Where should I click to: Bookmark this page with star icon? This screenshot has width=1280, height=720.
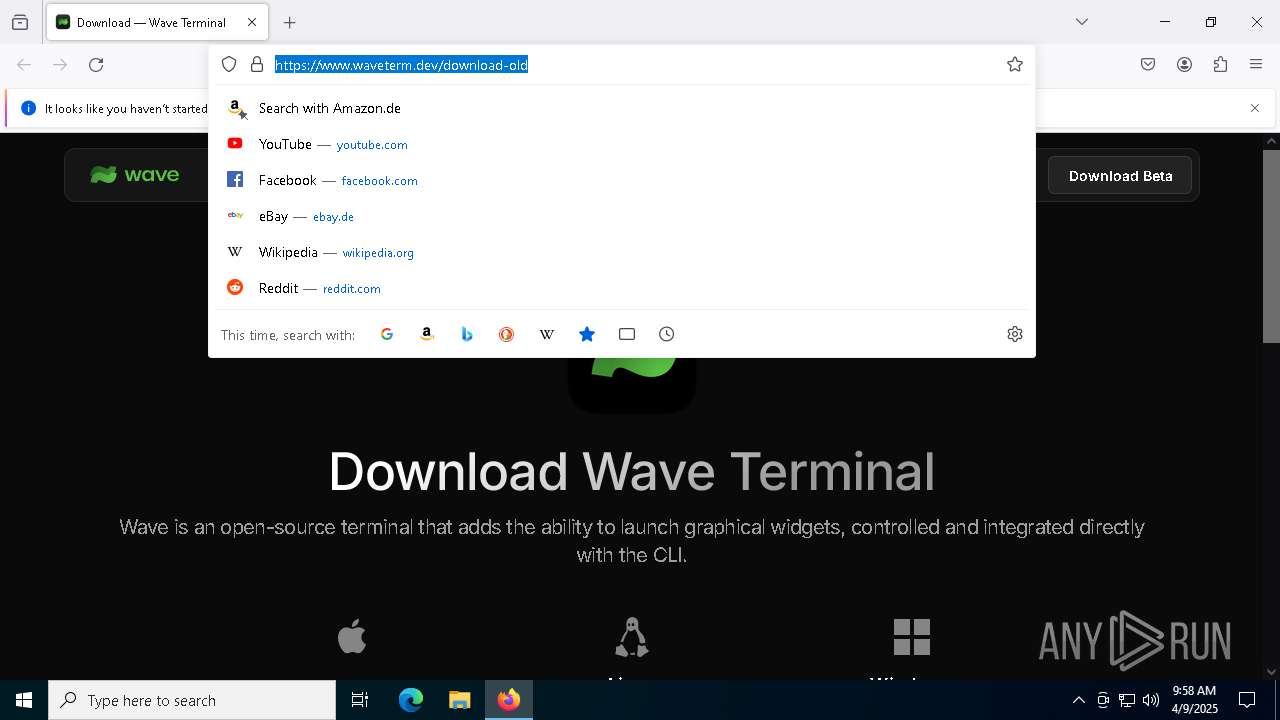pos(1015,64)
